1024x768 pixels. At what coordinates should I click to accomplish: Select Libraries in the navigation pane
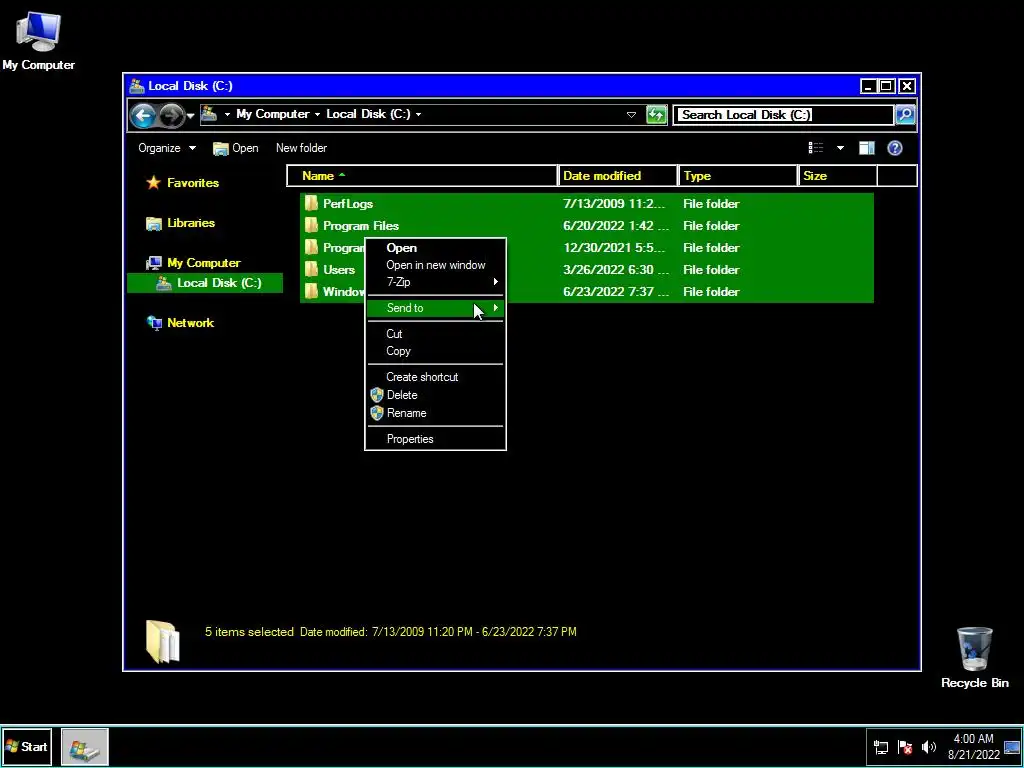(x=191, y=223)
